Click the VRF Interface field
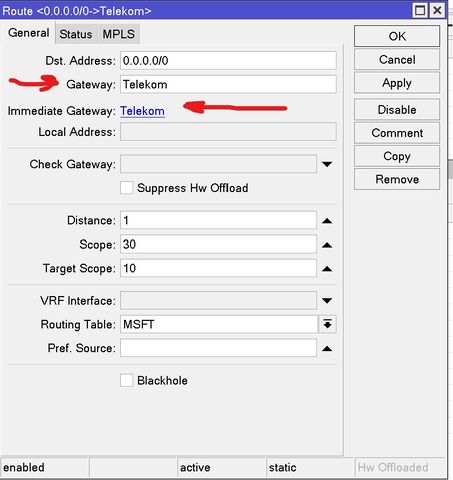 click(218, 301)
